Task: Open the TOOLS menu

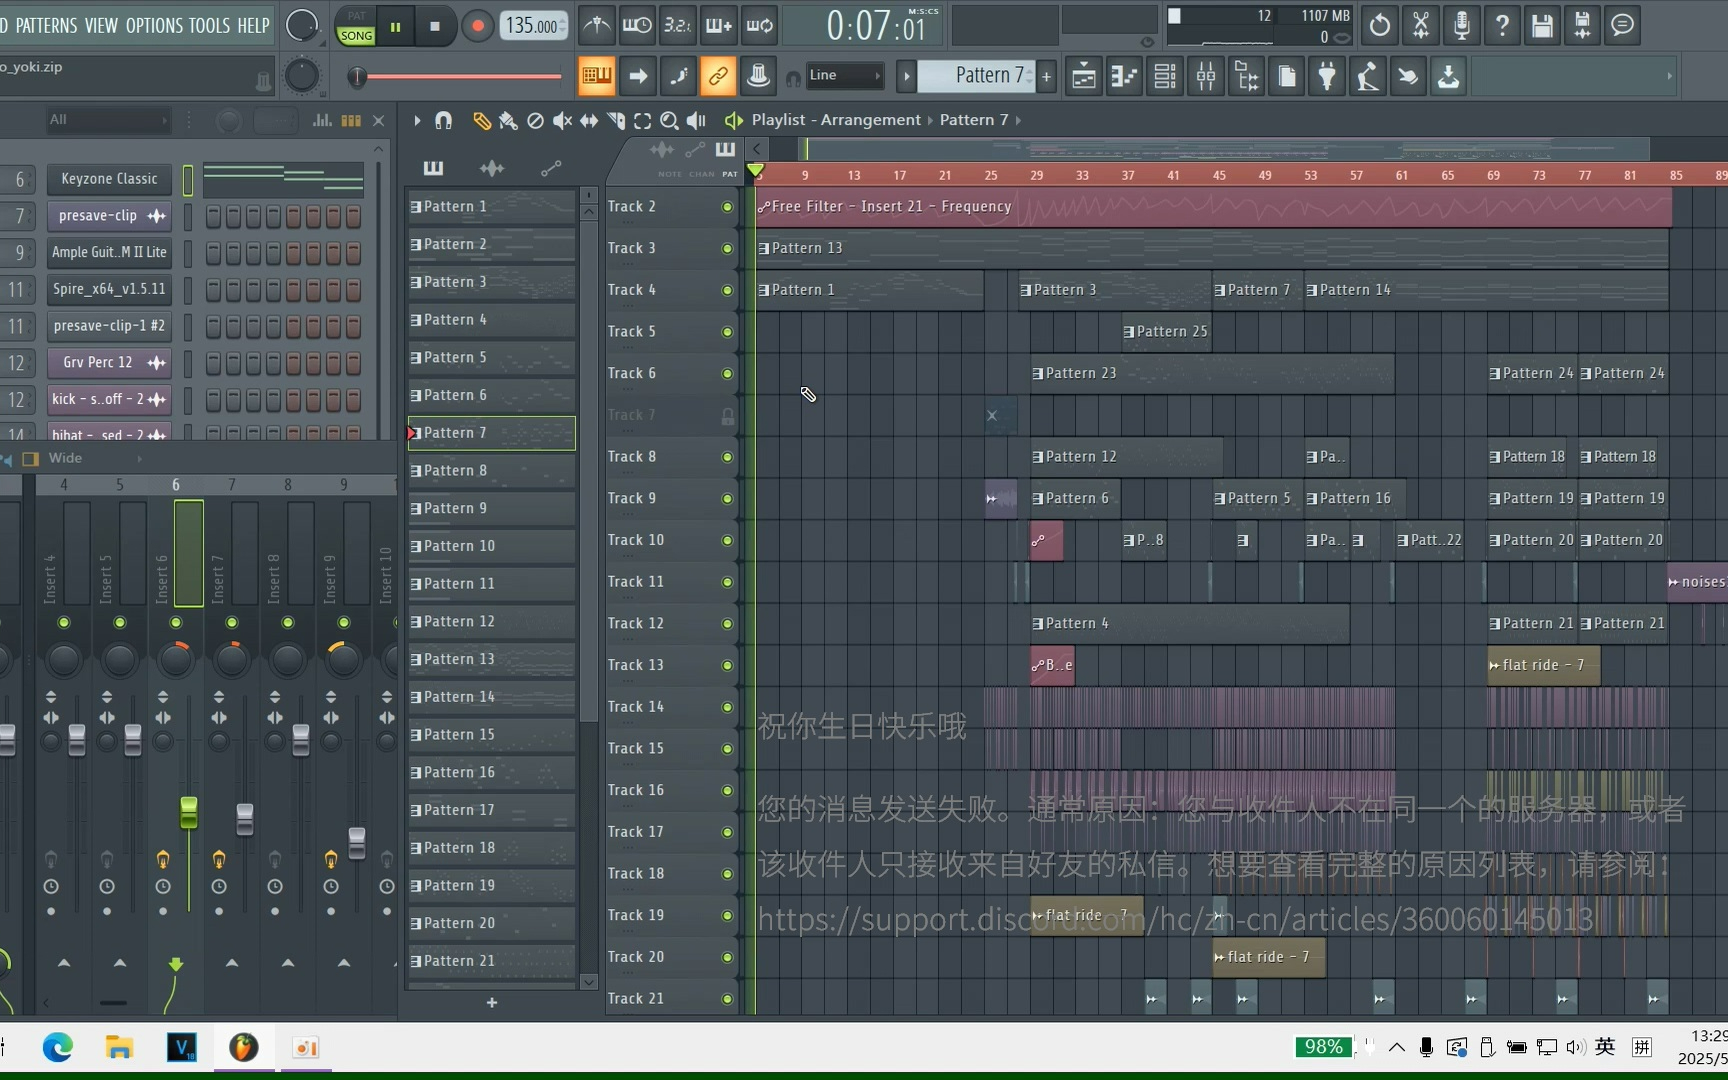Action: [209, 26]
